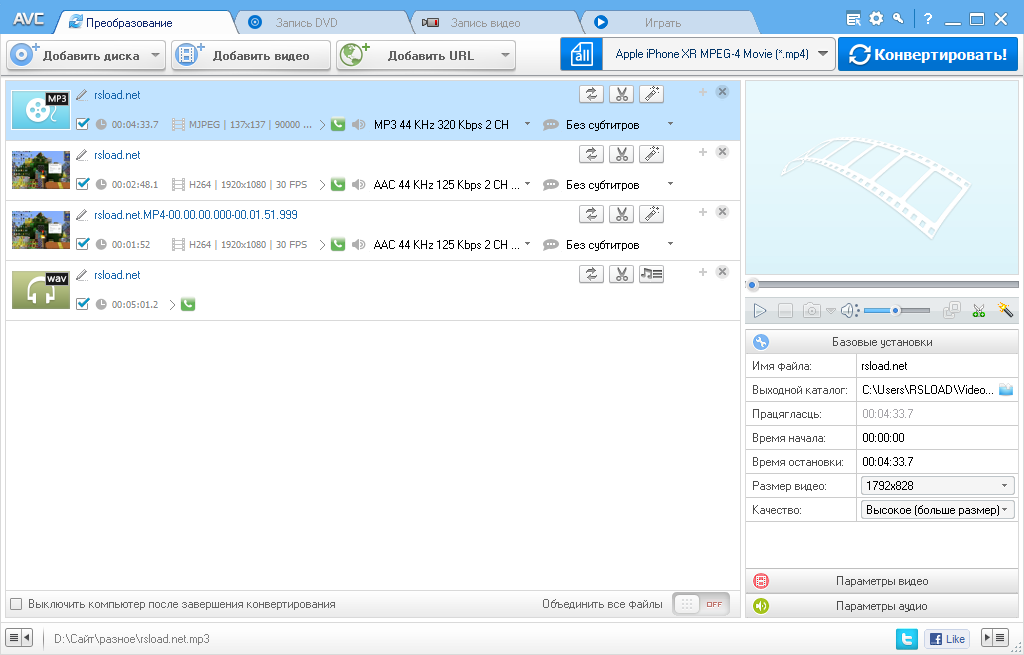Click the volume speaker icon in player
Viewport: 1024px width, 655px height.
pyautogui.click(x=849, y=311)
